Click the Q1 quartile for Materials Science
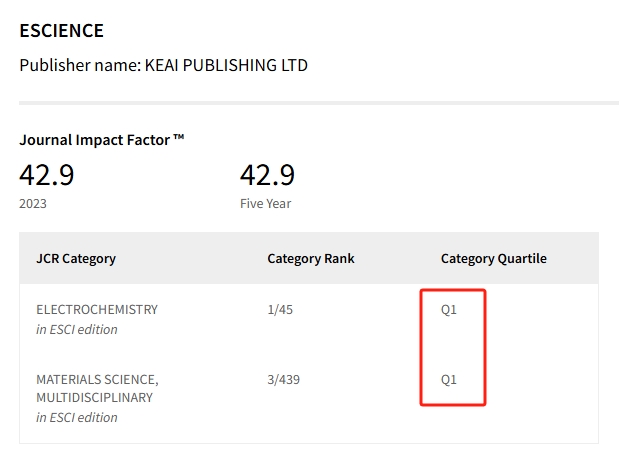The image size is (621, 453). click(449, 380)
